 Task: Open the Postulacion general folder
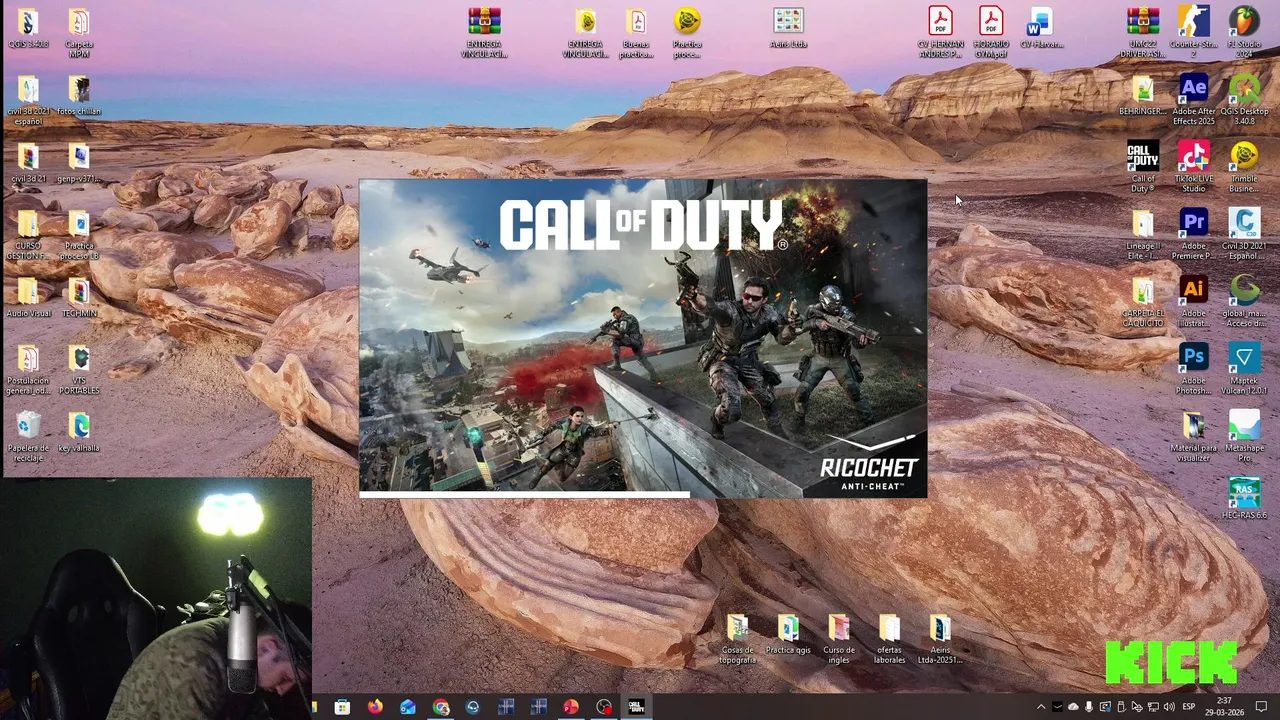pos(28,370)
